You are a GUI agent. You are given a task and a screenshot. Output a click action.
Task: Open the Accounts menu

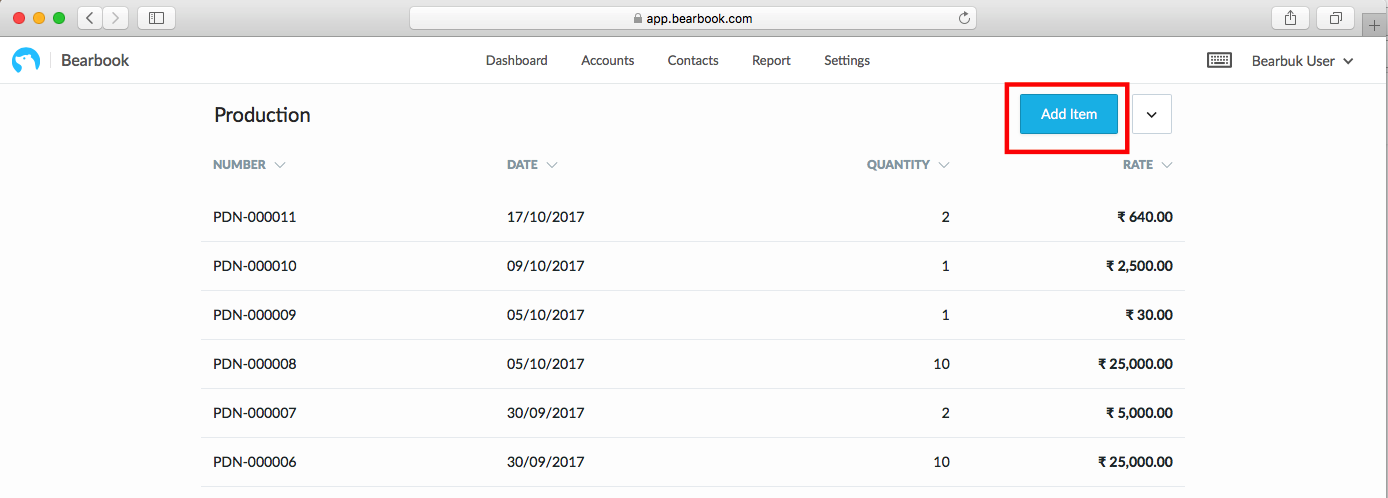608,60
